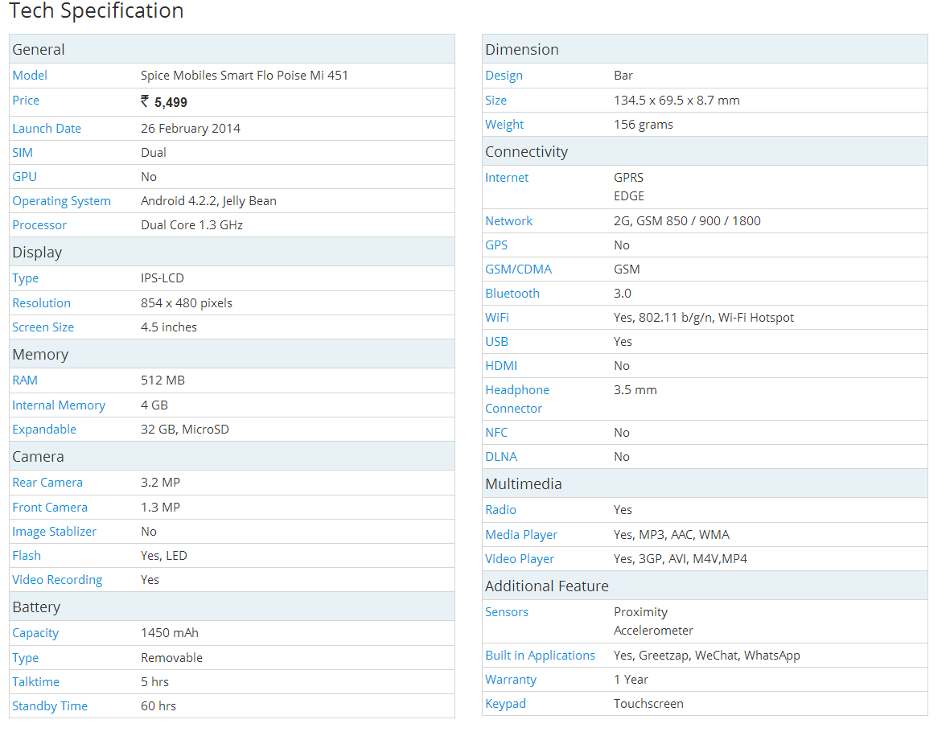Select the GSM/CDMA link
The height and width of the screenshot is (732, 950).
click(519, 270)
